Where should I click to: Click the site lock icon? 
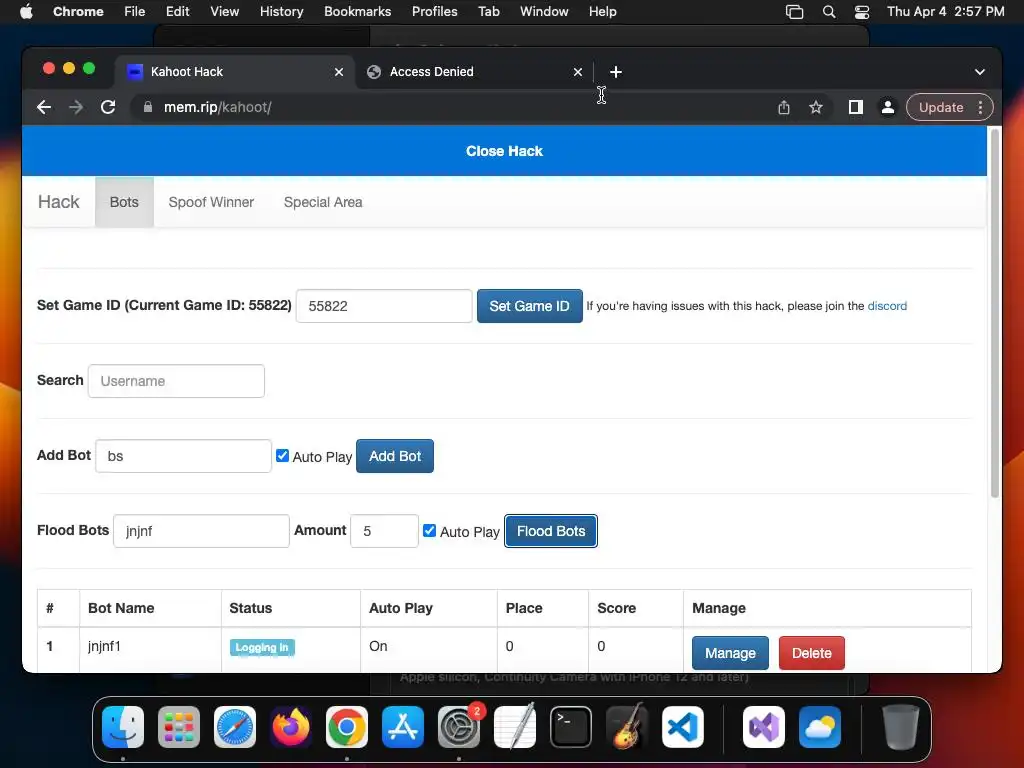148,107
